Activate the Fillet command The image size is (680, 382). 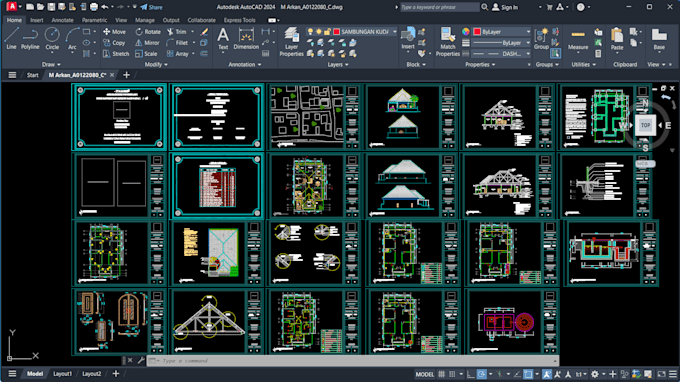(177, 42)
